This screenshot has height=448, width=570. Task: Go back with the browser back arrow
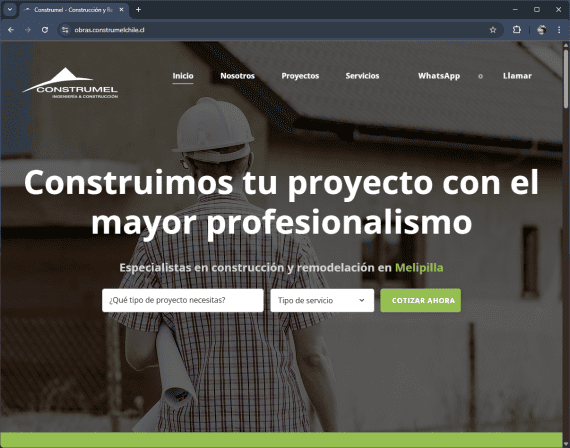pos(11,30)
